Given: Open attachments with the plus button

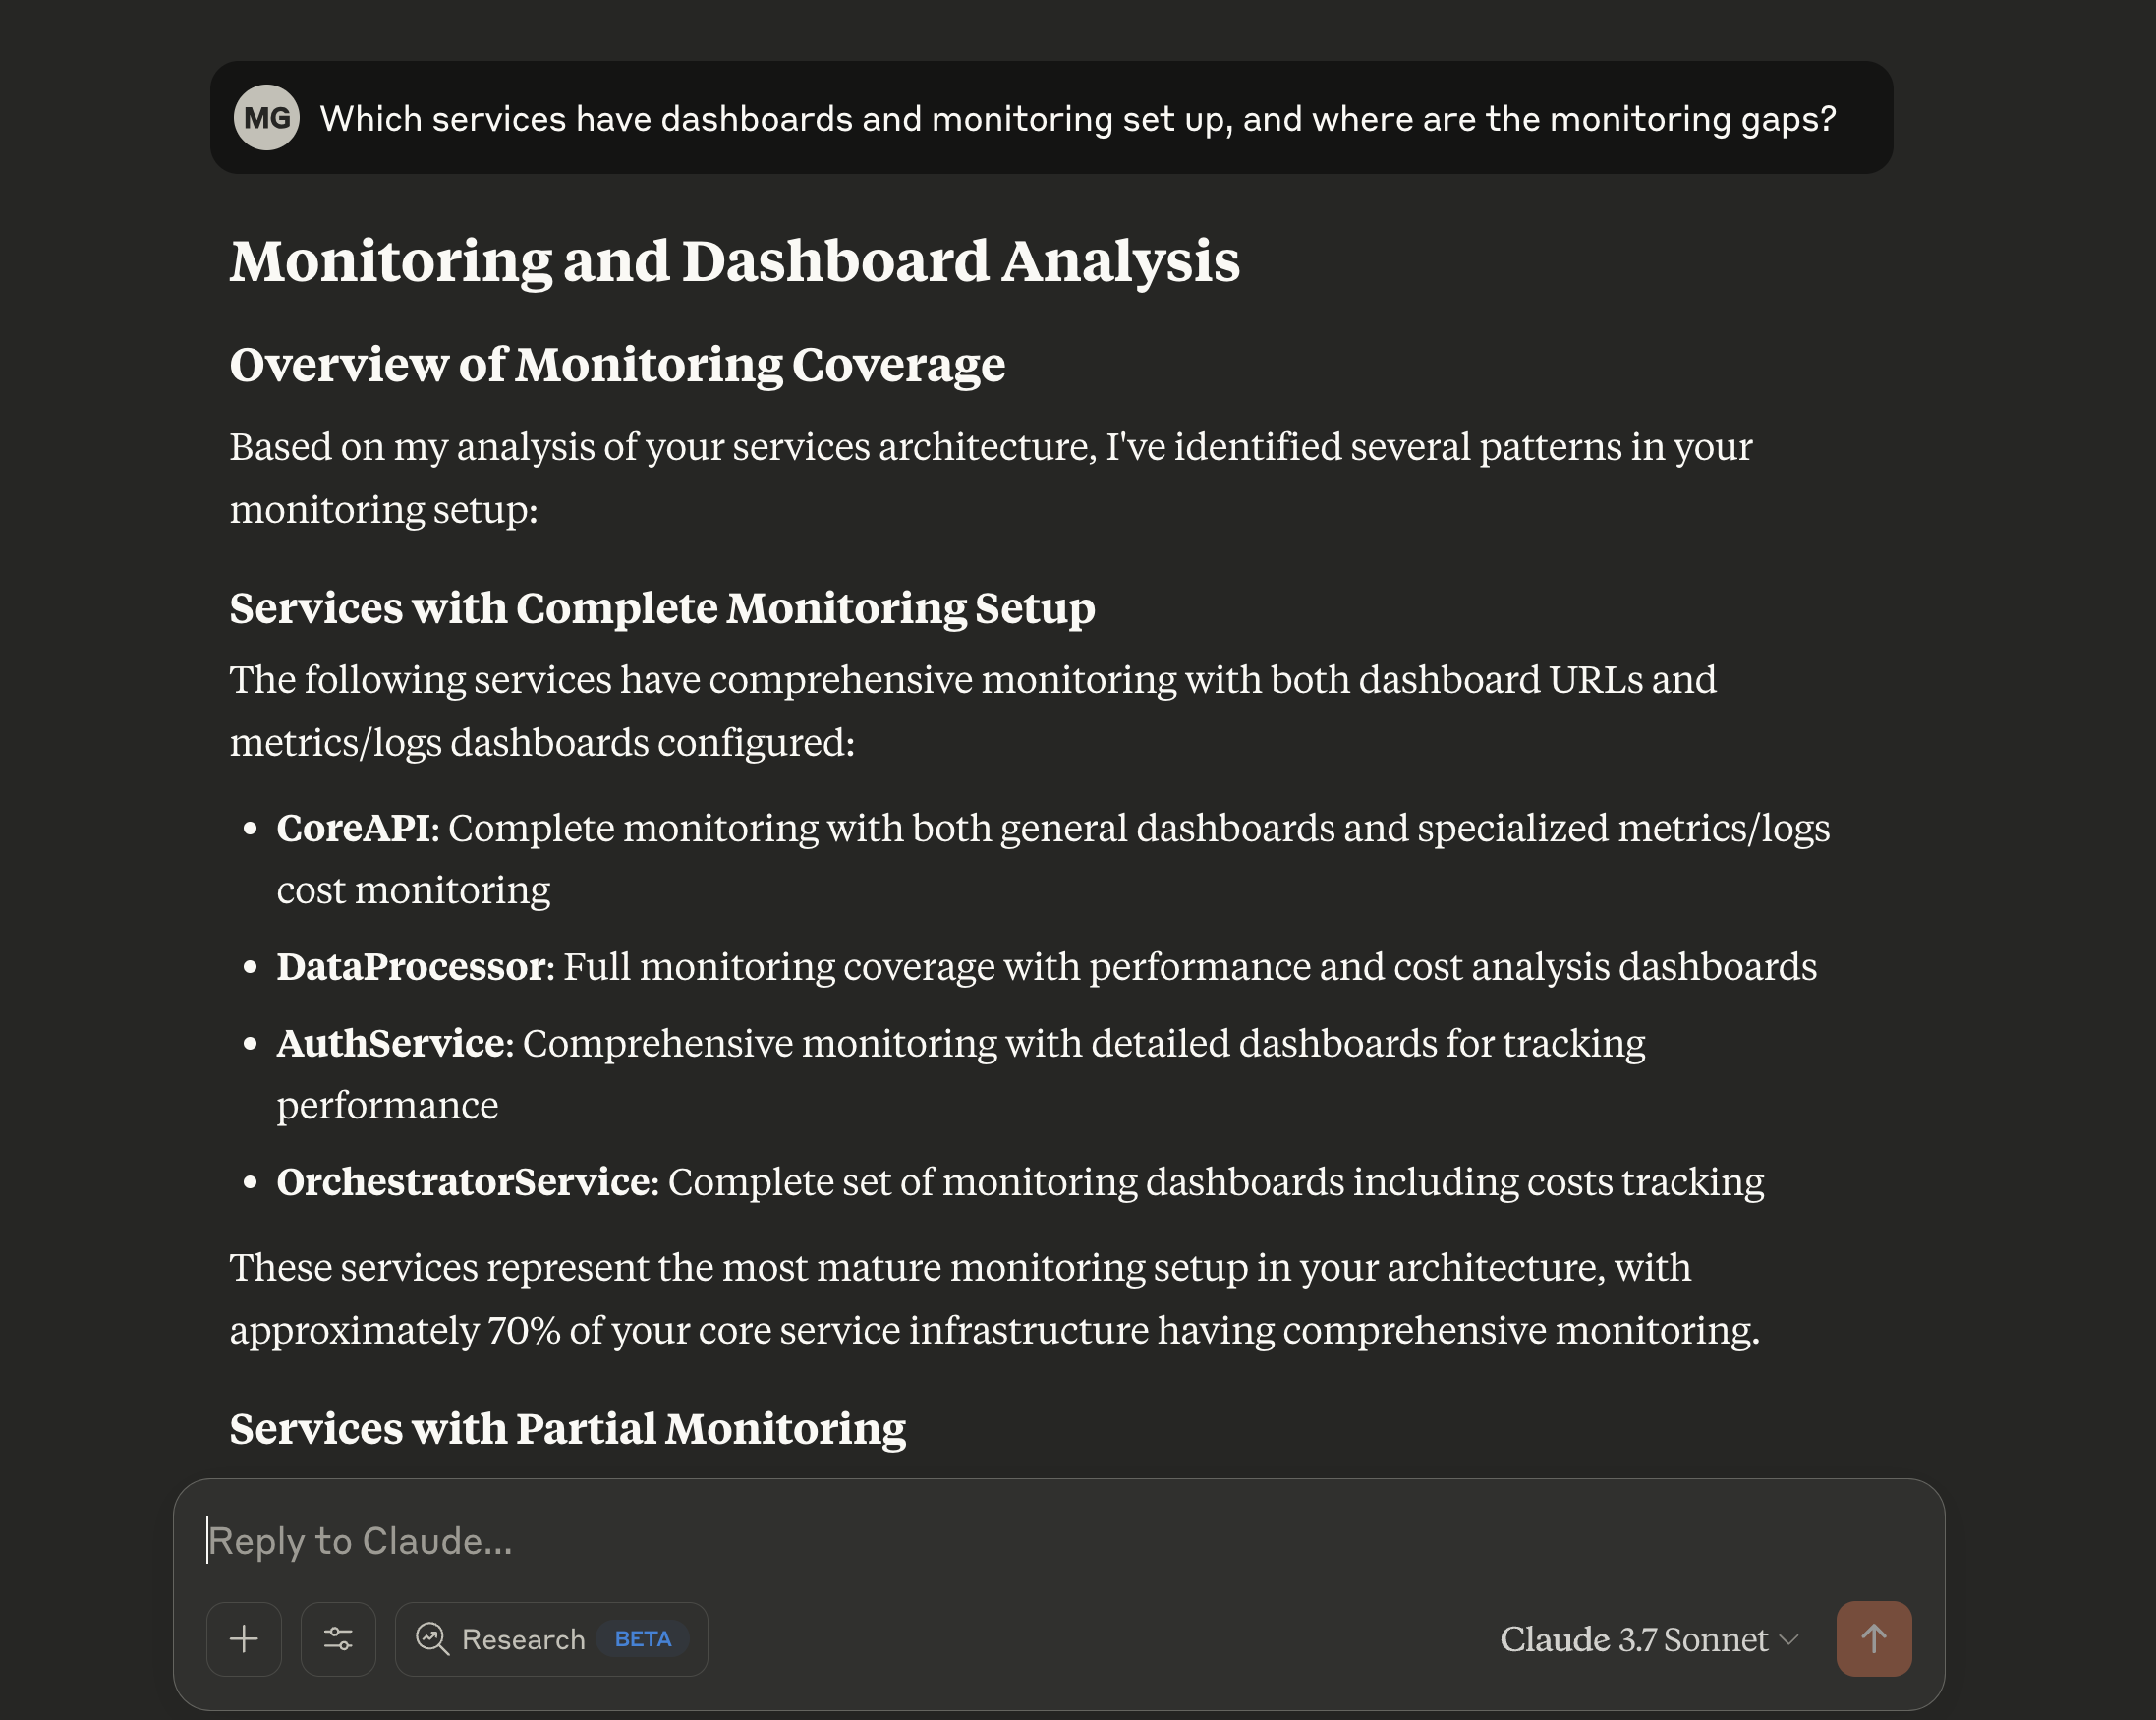Looking at the screenshot, I should click(x=244, y=1639).
